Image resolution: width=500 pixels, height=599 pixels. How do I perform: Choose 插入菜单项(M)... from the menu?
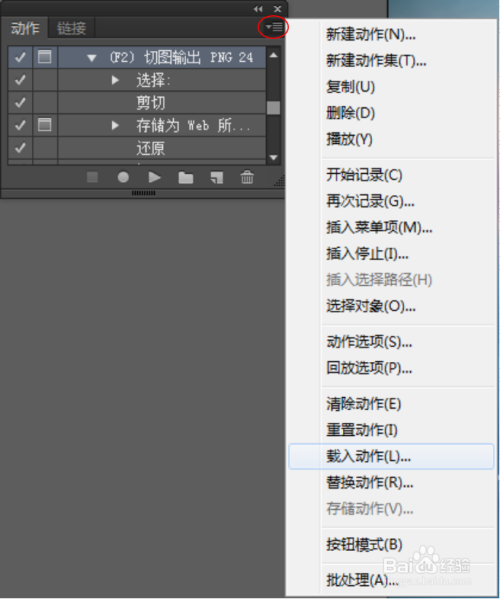tap(392, 228)
